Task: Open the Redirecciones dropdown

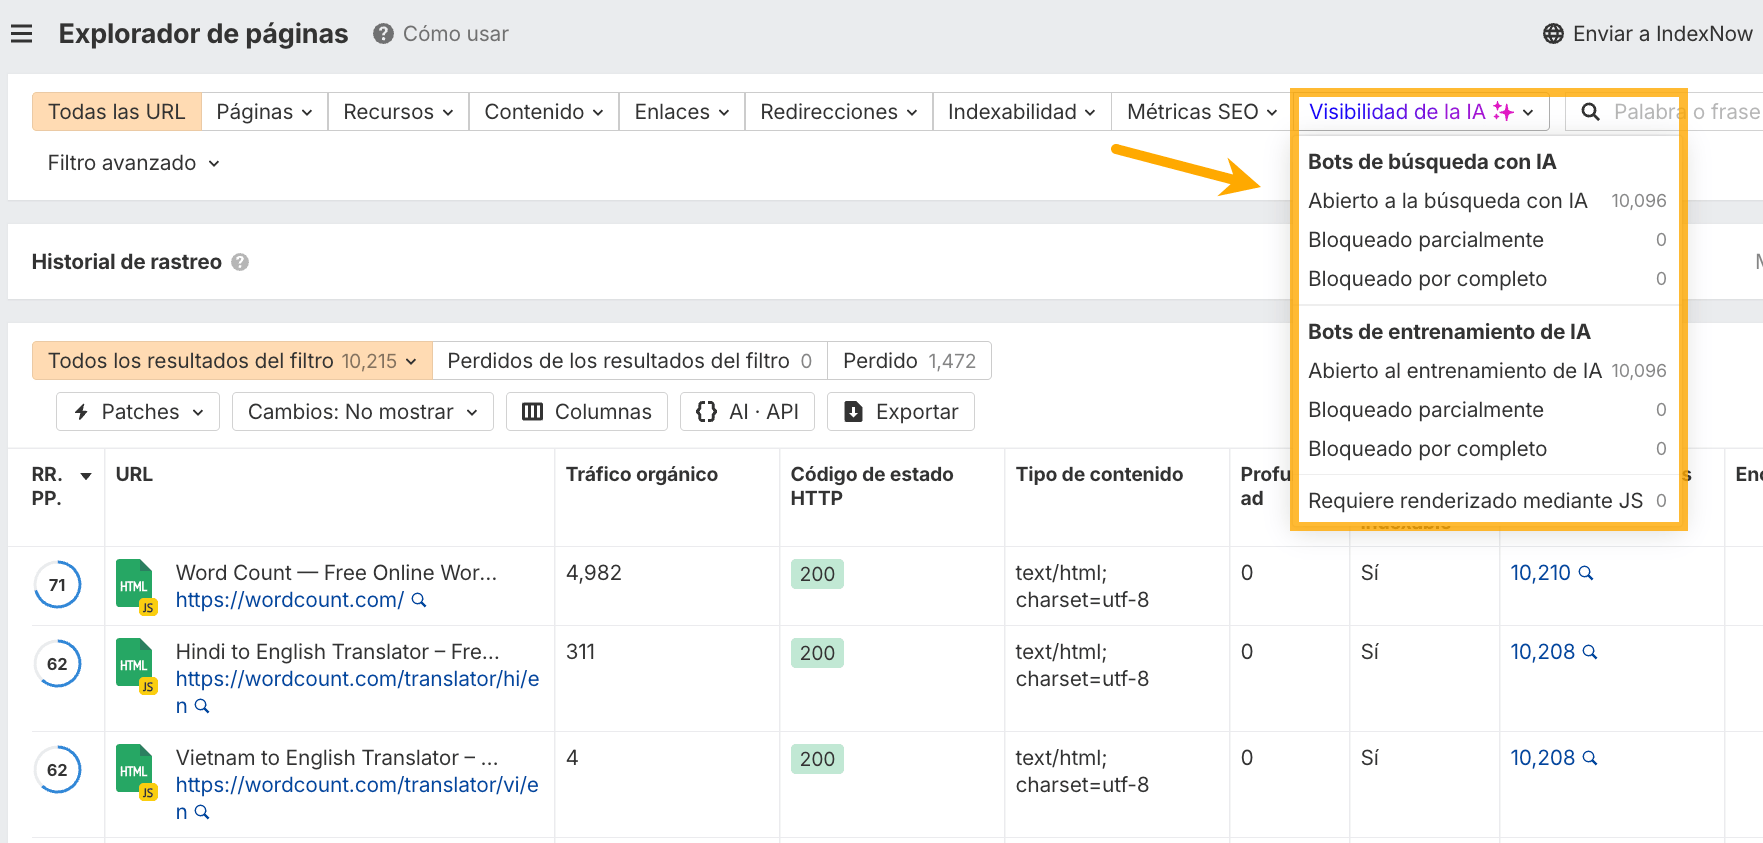Action: pos(839,112)
